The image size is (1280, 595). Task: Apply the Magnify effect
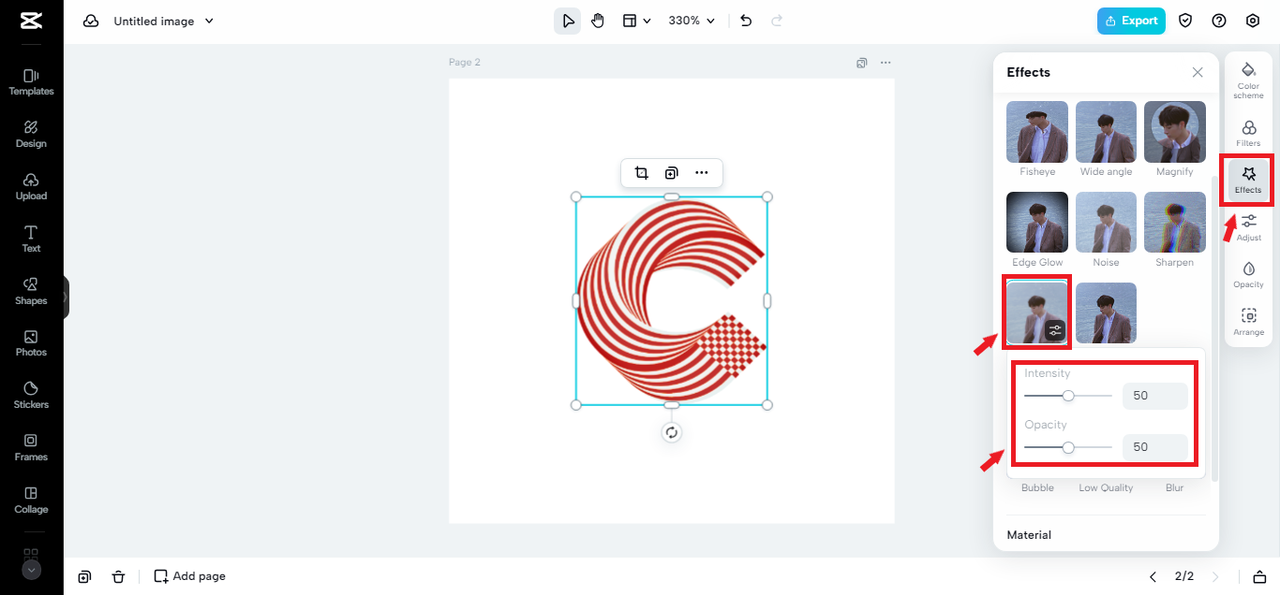coord(1175,132)
